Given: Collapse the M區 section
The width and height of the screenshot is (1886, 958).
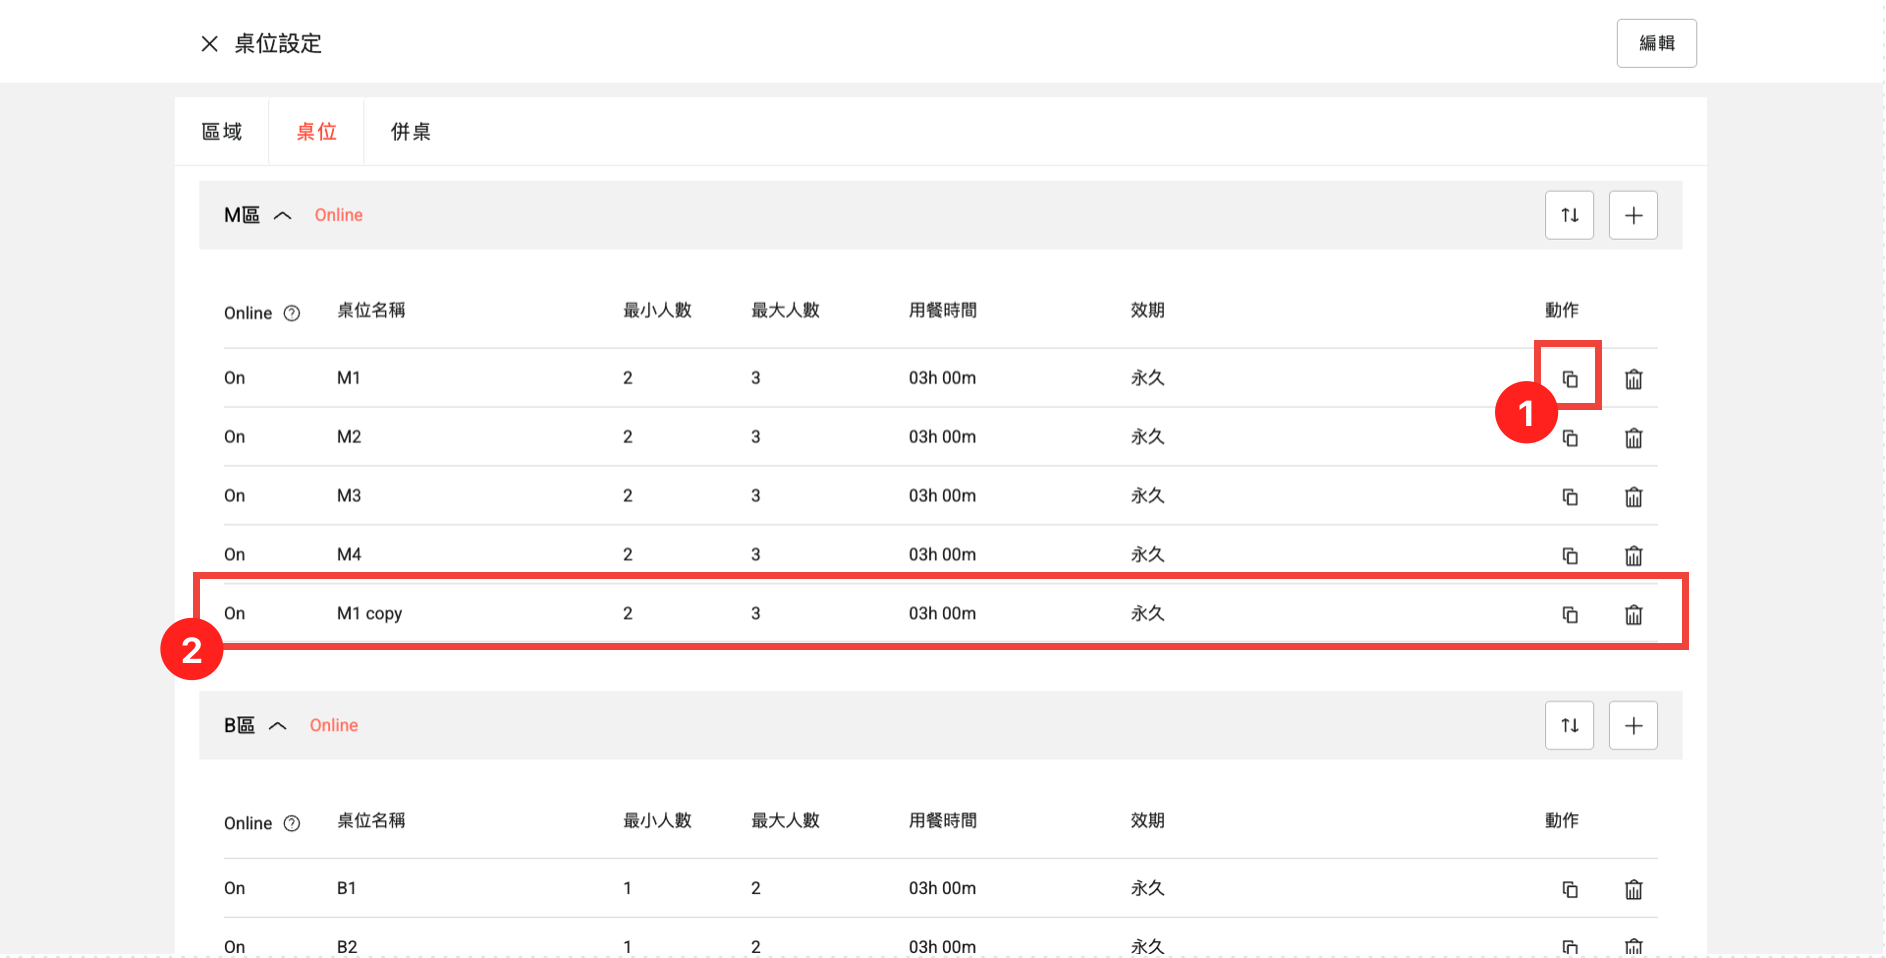Looking at the screenshot, I should coord(283,215).
